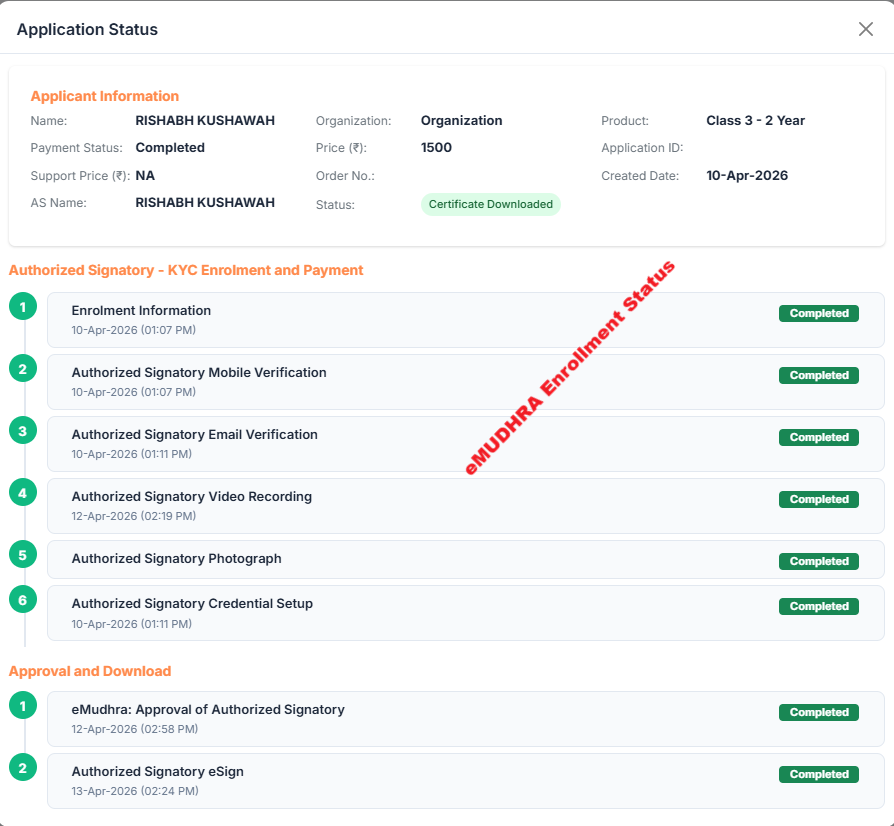Viewport: 894px width, 826px height.
Task: Click step 2 circle for Mobile Verification
Action: click(x=23, y=368)
